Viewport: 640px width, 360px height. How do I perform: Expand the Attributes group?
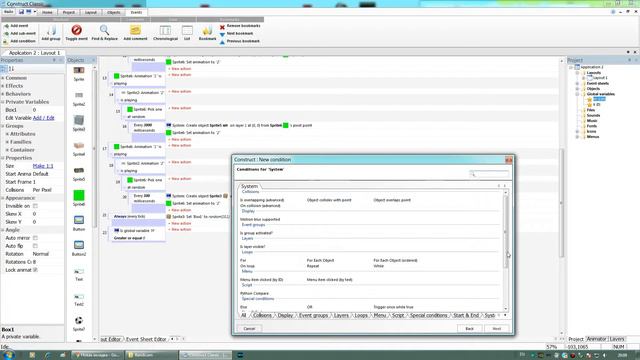[7, 134]
